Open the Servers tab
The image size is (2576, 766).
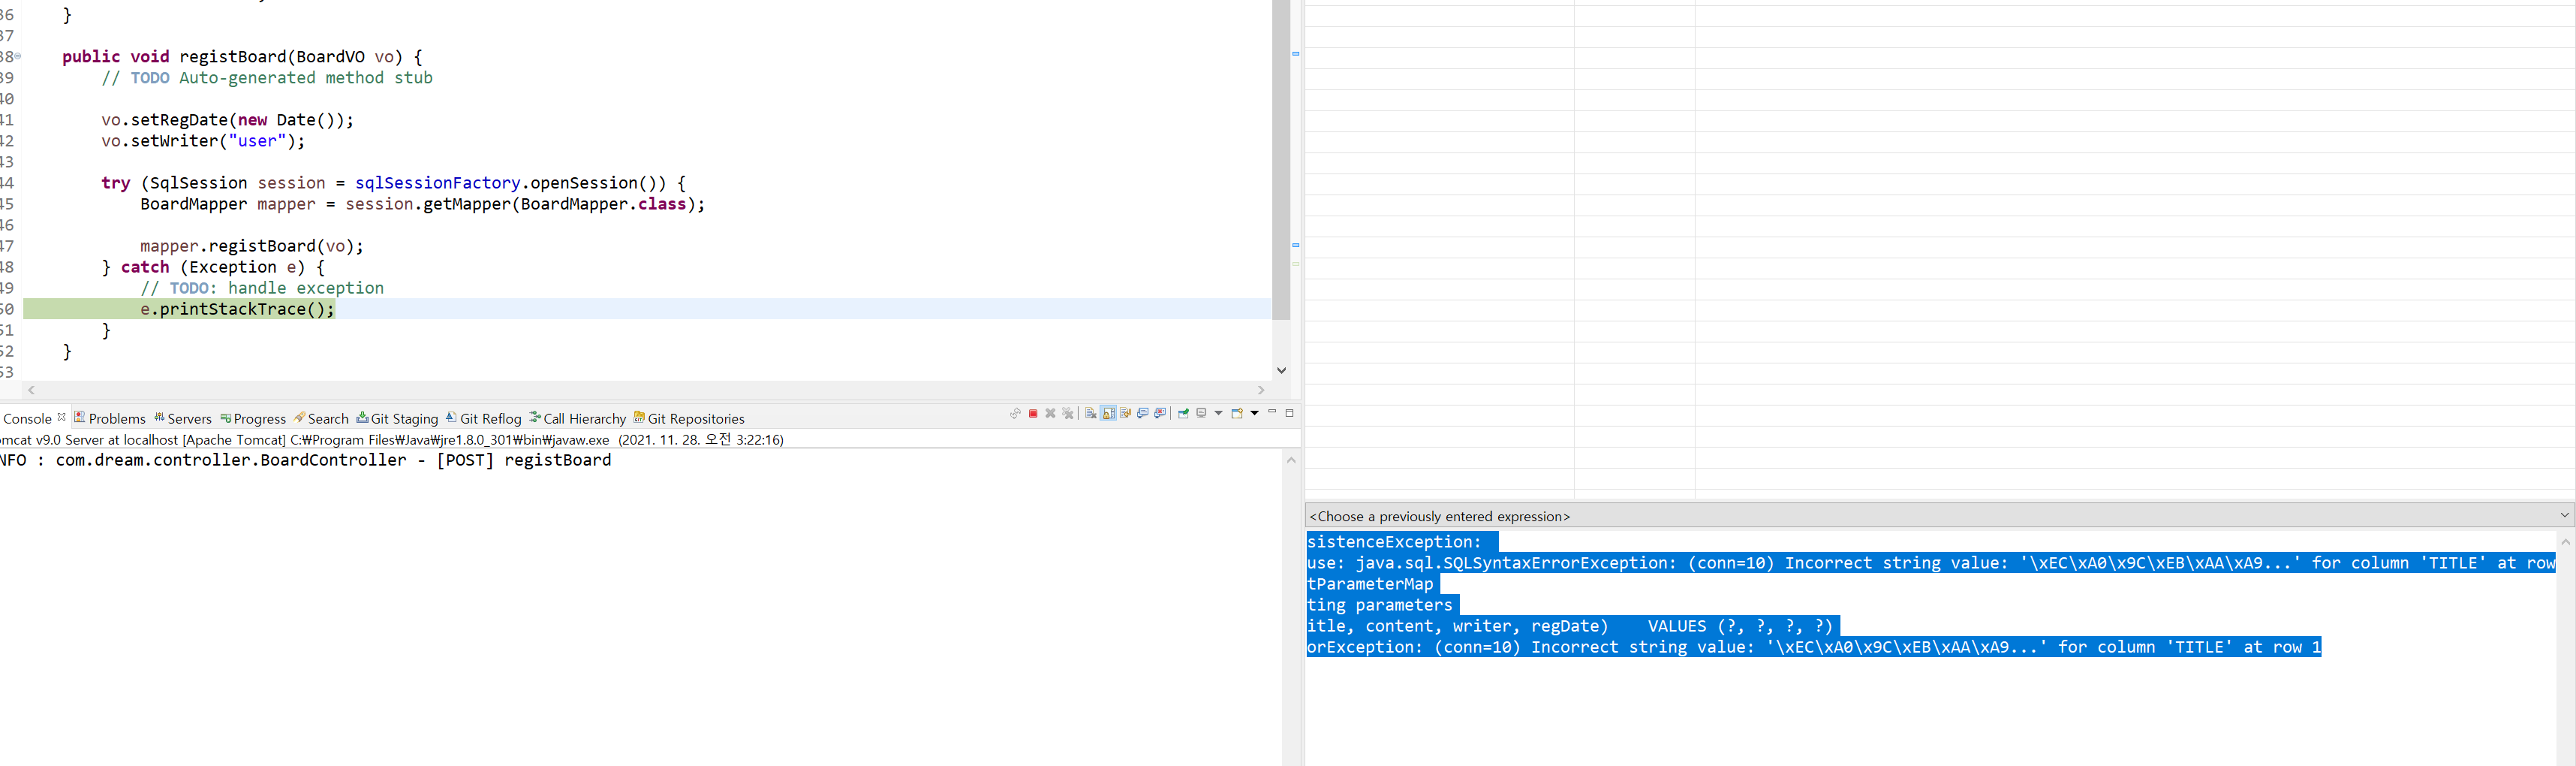coord(182,419)
